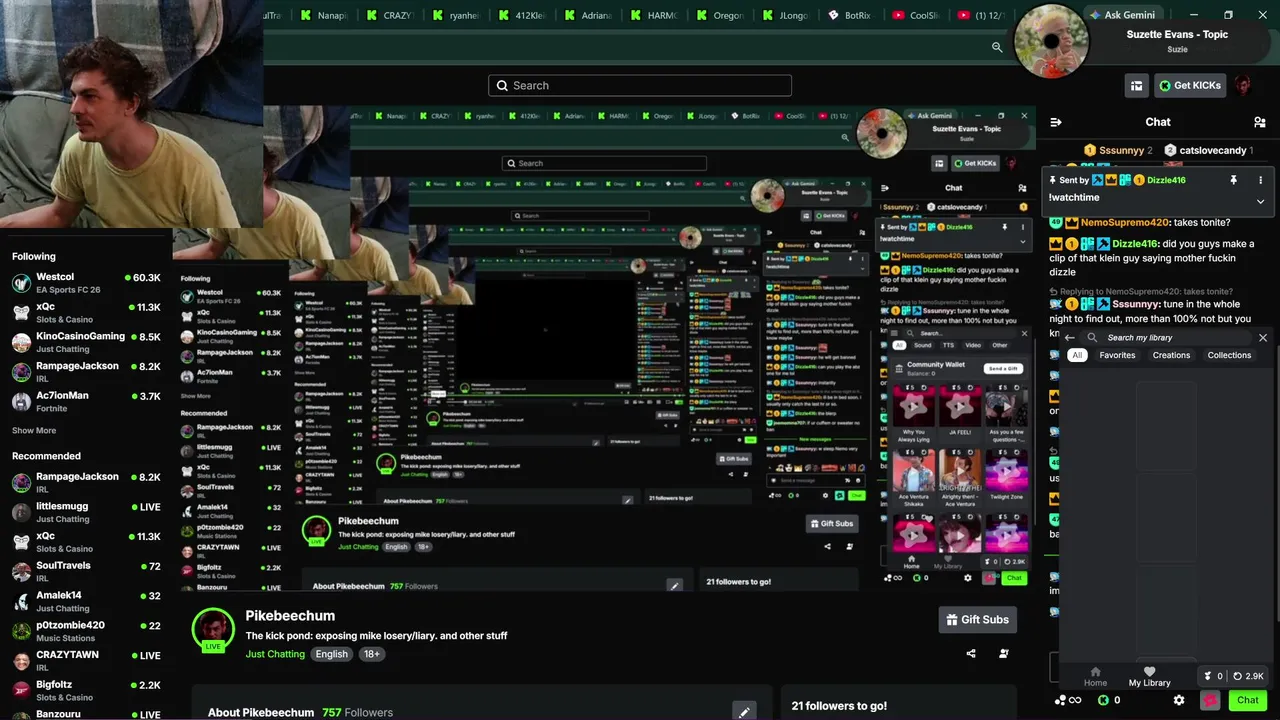Edit the About Pikebeechum section
Image resolution: width=1280 pixels, height=720 pixels.
click(744, 712)
